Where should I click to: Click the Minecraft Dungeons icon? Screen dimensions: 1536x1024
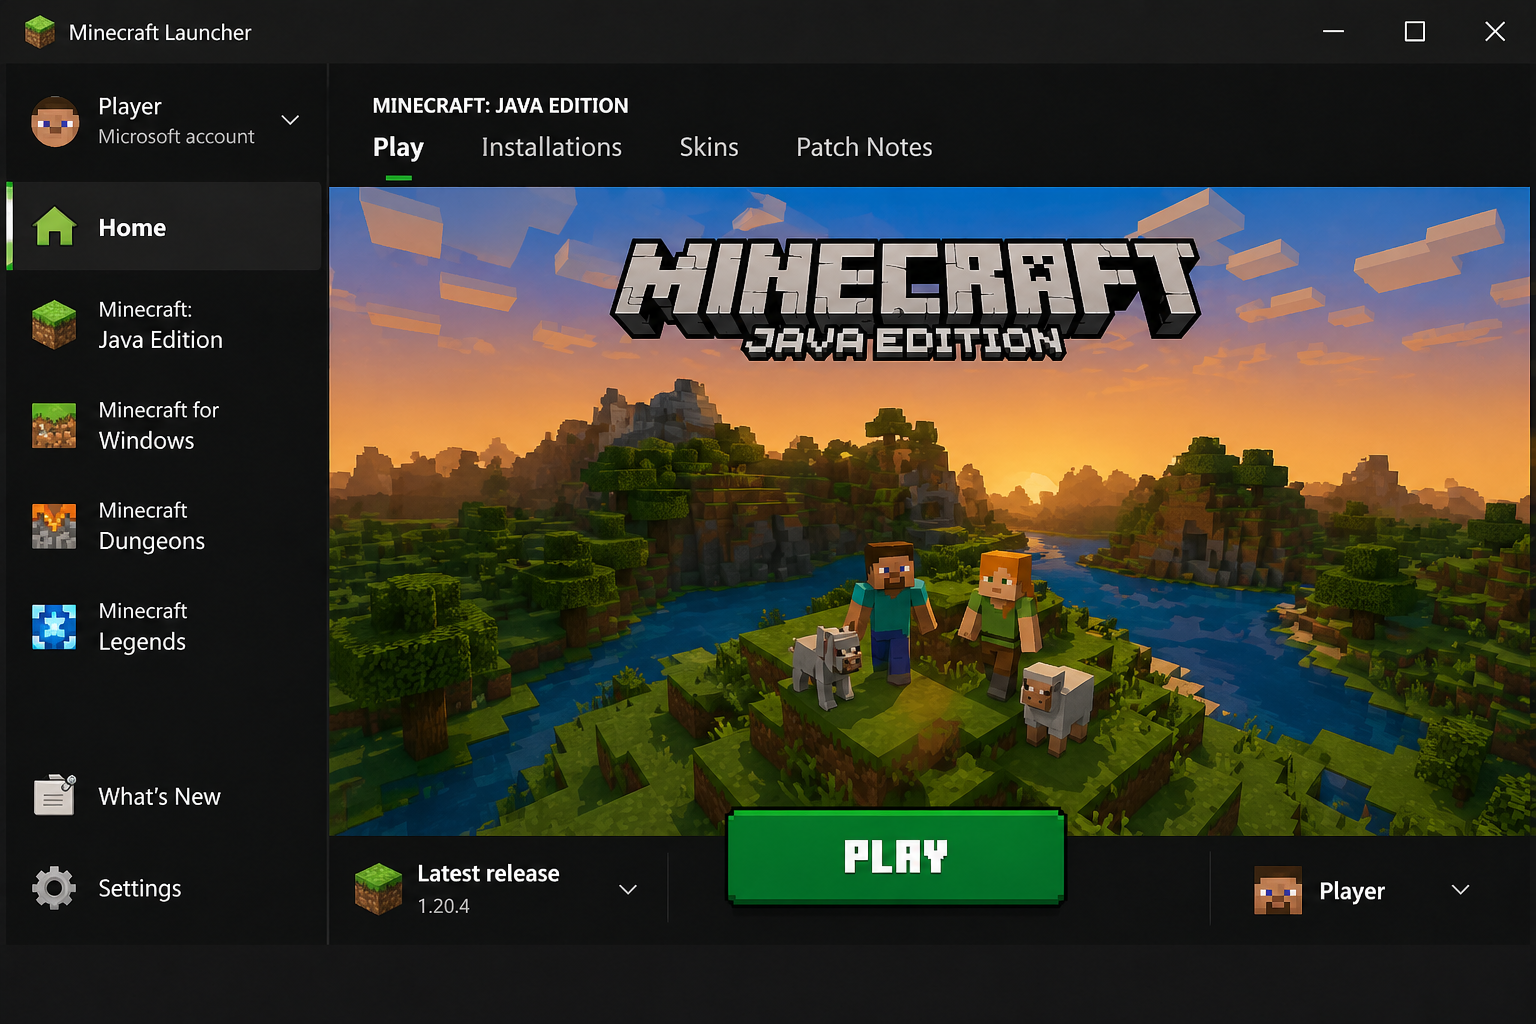point(54,526)
